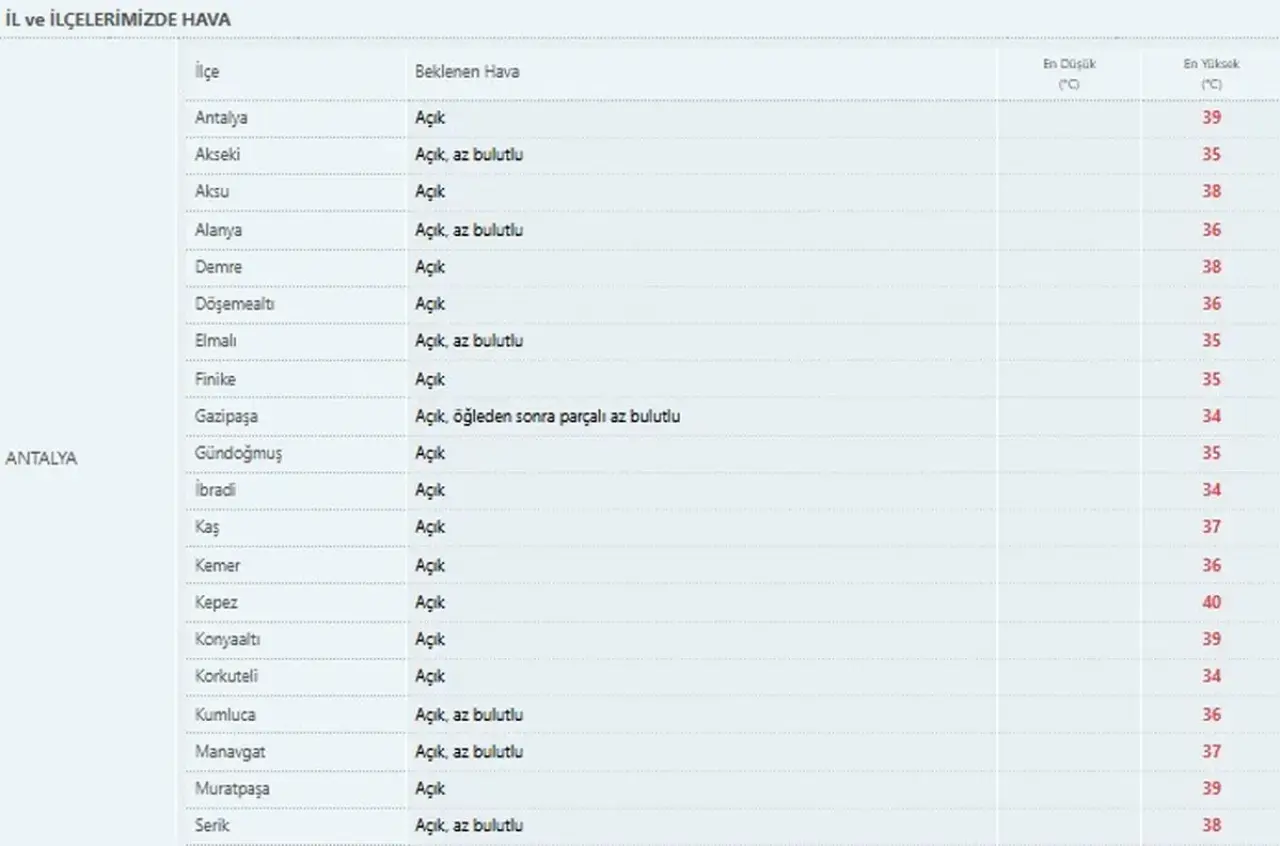Click the İL ve İLÇELERİMİZDE HAVA heading
This screenshot has width=1280, height=846.
(x=118, y=19)
